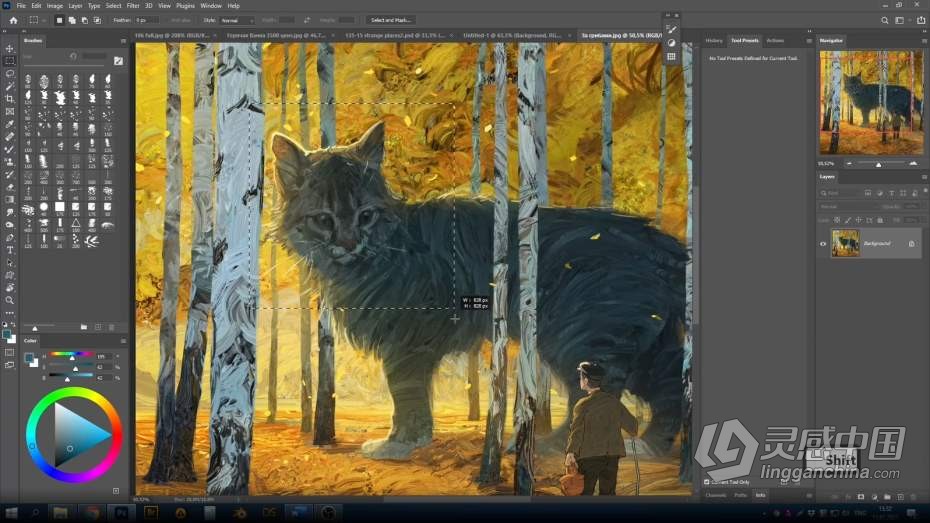Choose New selection mode button
This screenshot has width=930, height=523.
click(x=59, y=20)
